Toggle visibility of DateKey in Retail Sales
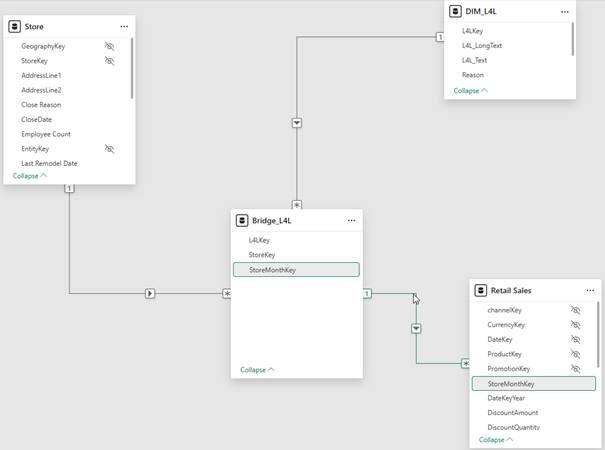The width and height of the screenshot is (605, 450). pos(575,339)
